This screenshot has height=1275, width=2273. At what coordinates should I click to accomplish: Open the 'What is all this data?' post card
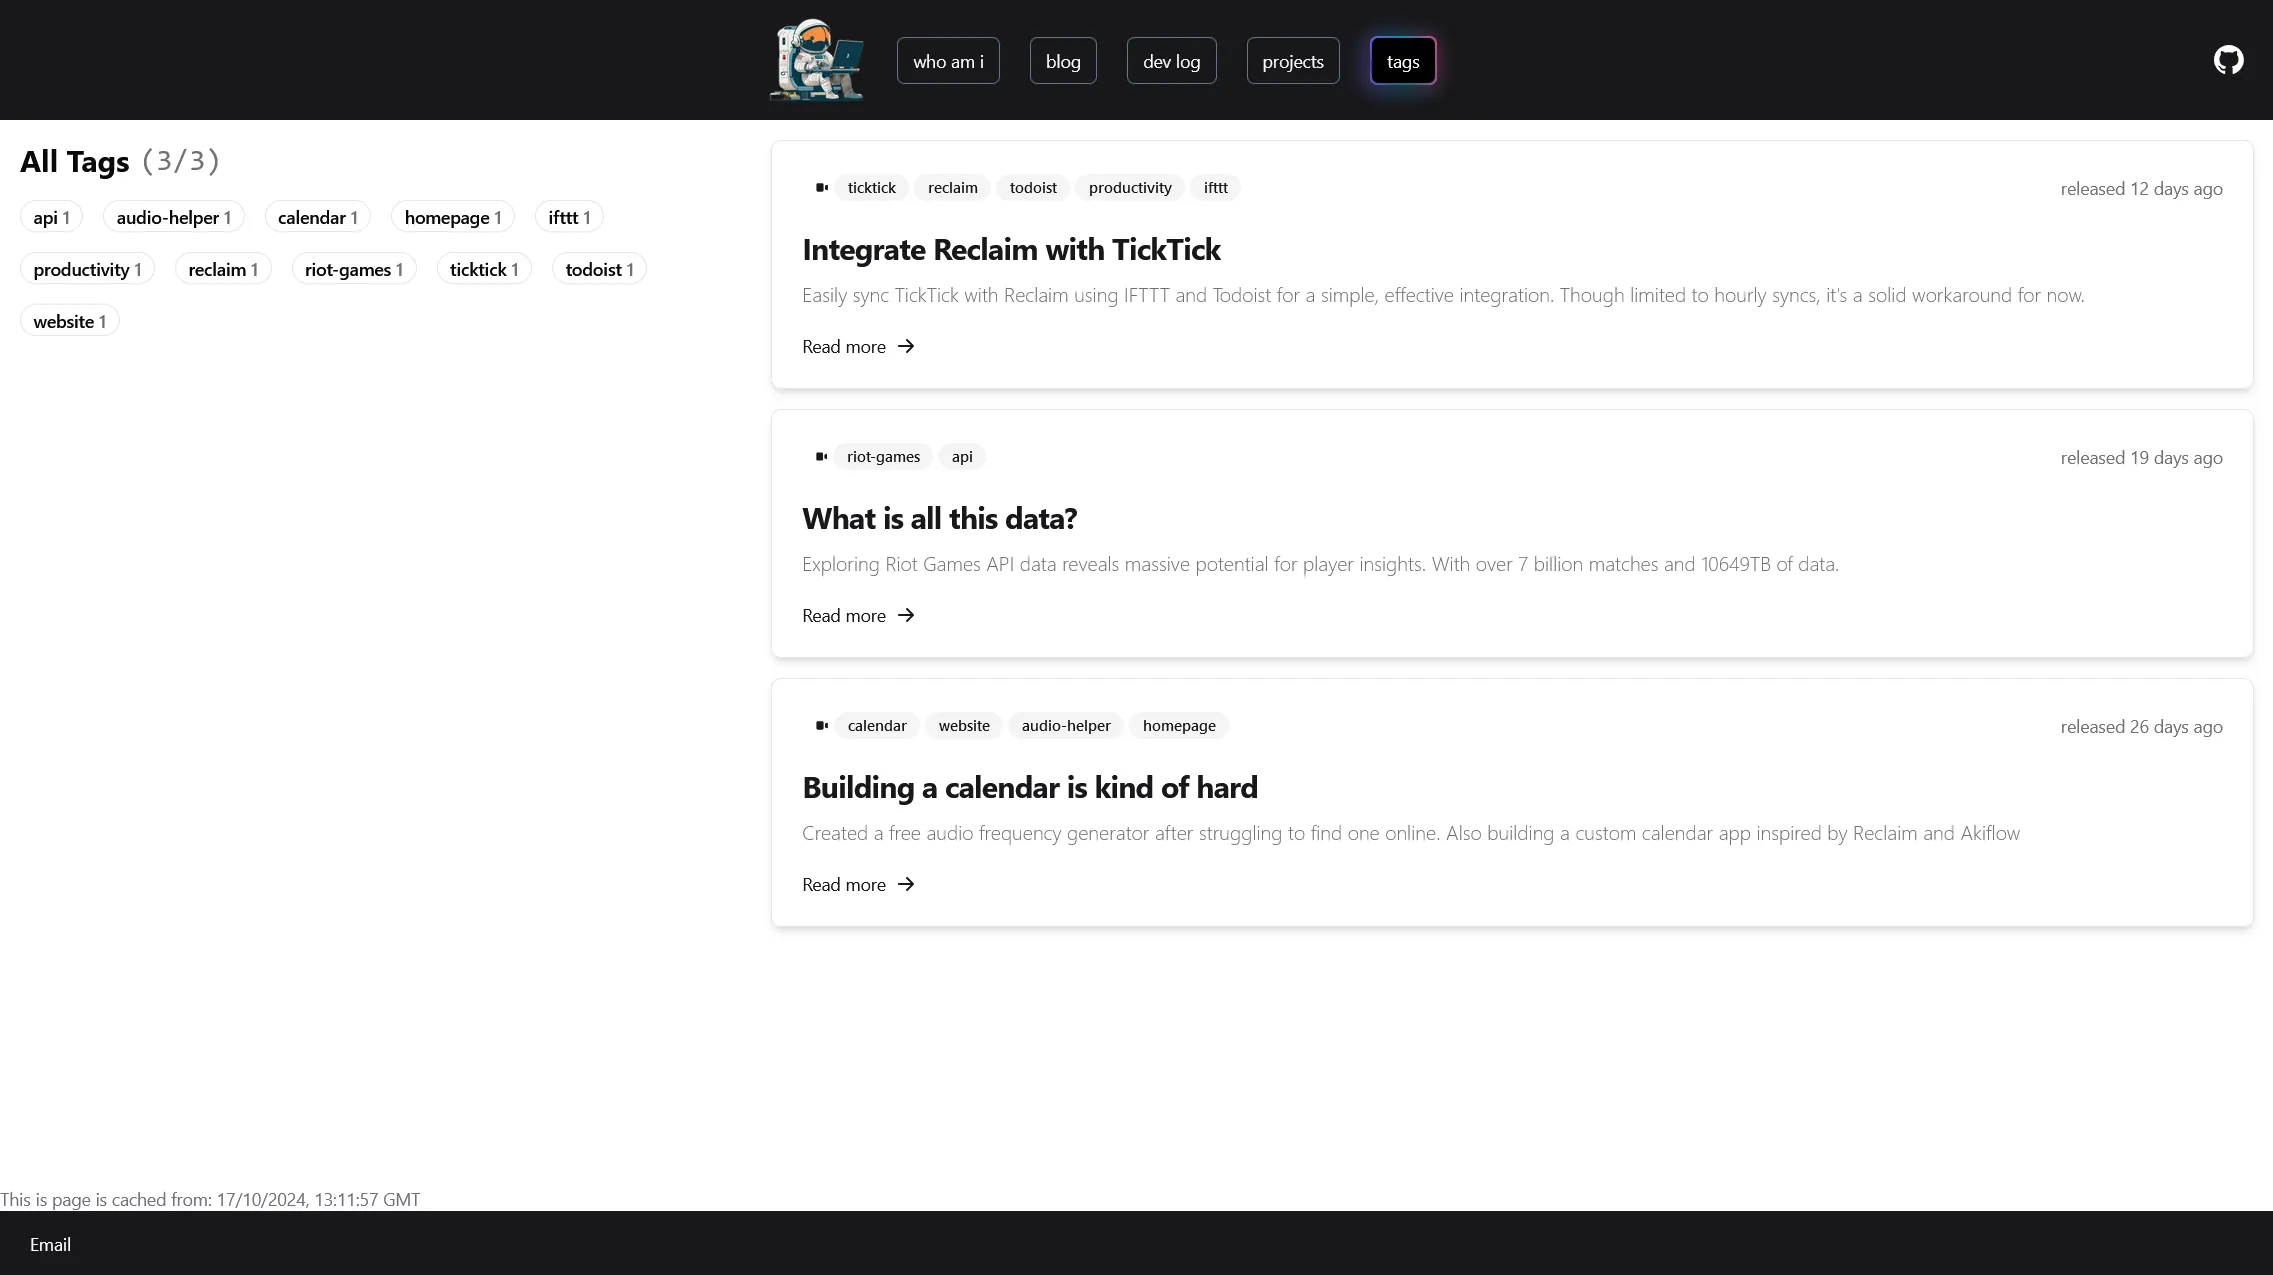pyautogui.click(x=1512, y=533)
